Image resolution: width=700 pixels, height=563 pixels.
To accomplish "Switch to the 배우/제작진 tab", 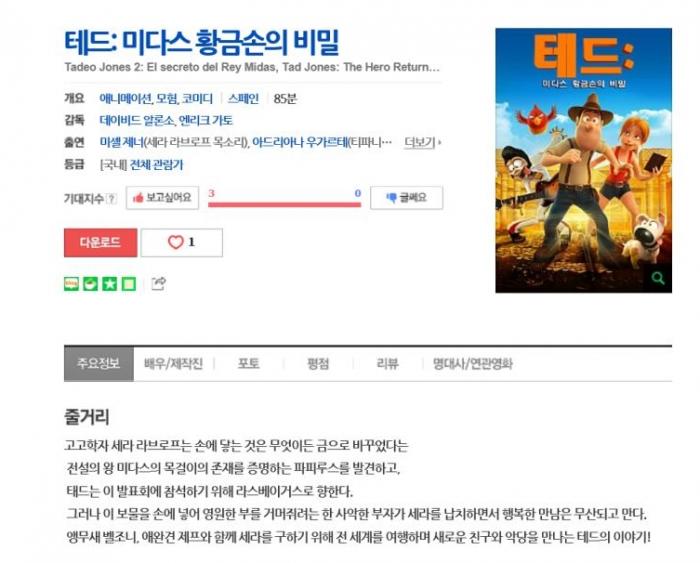I will 174,364.
